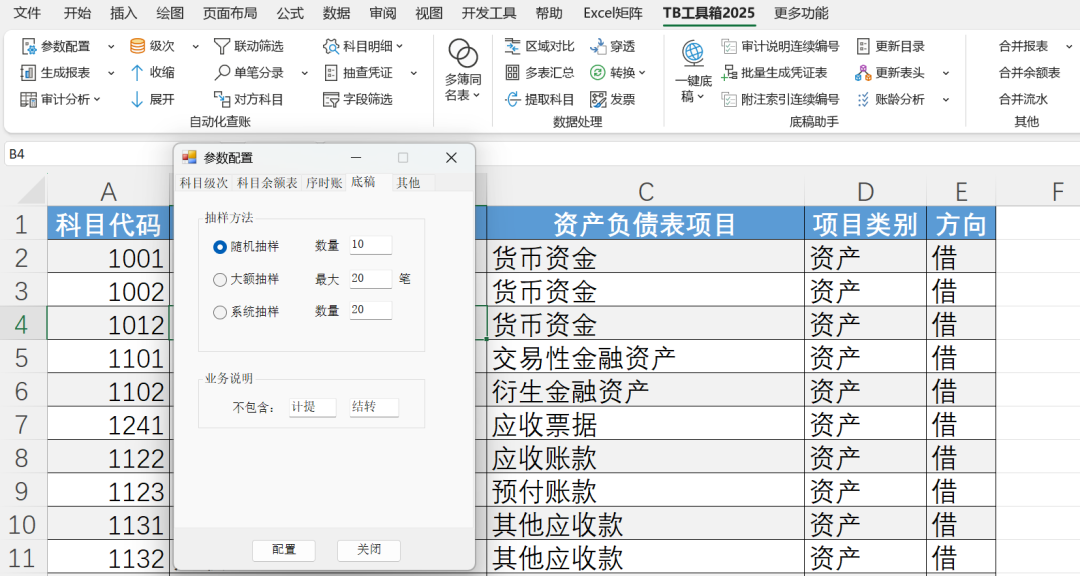
Task: Switch to the 公式 ribbon tab
Action: point(290,13)
